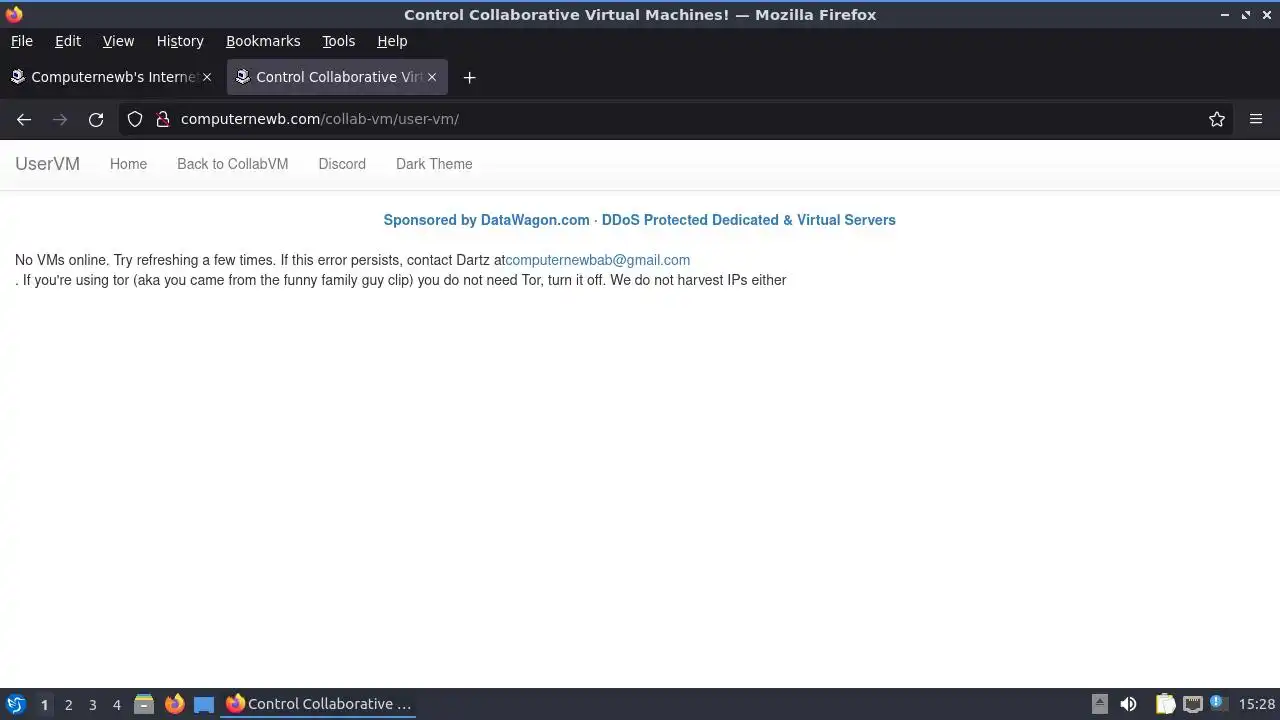Open the taskbar application launcher icon
The height and width of the screenshot is (720, 1280).
[x=16, y=704]
